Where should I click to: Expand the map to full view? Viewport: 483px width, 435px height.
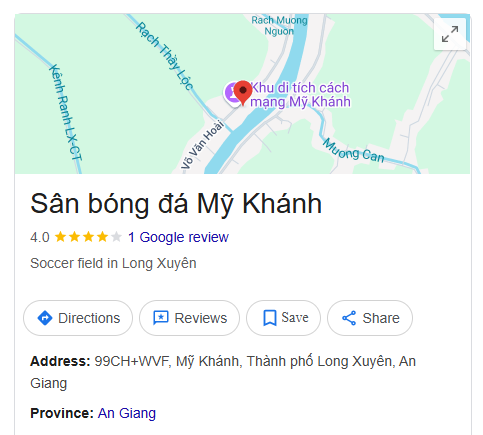click(x=450, y=34)
